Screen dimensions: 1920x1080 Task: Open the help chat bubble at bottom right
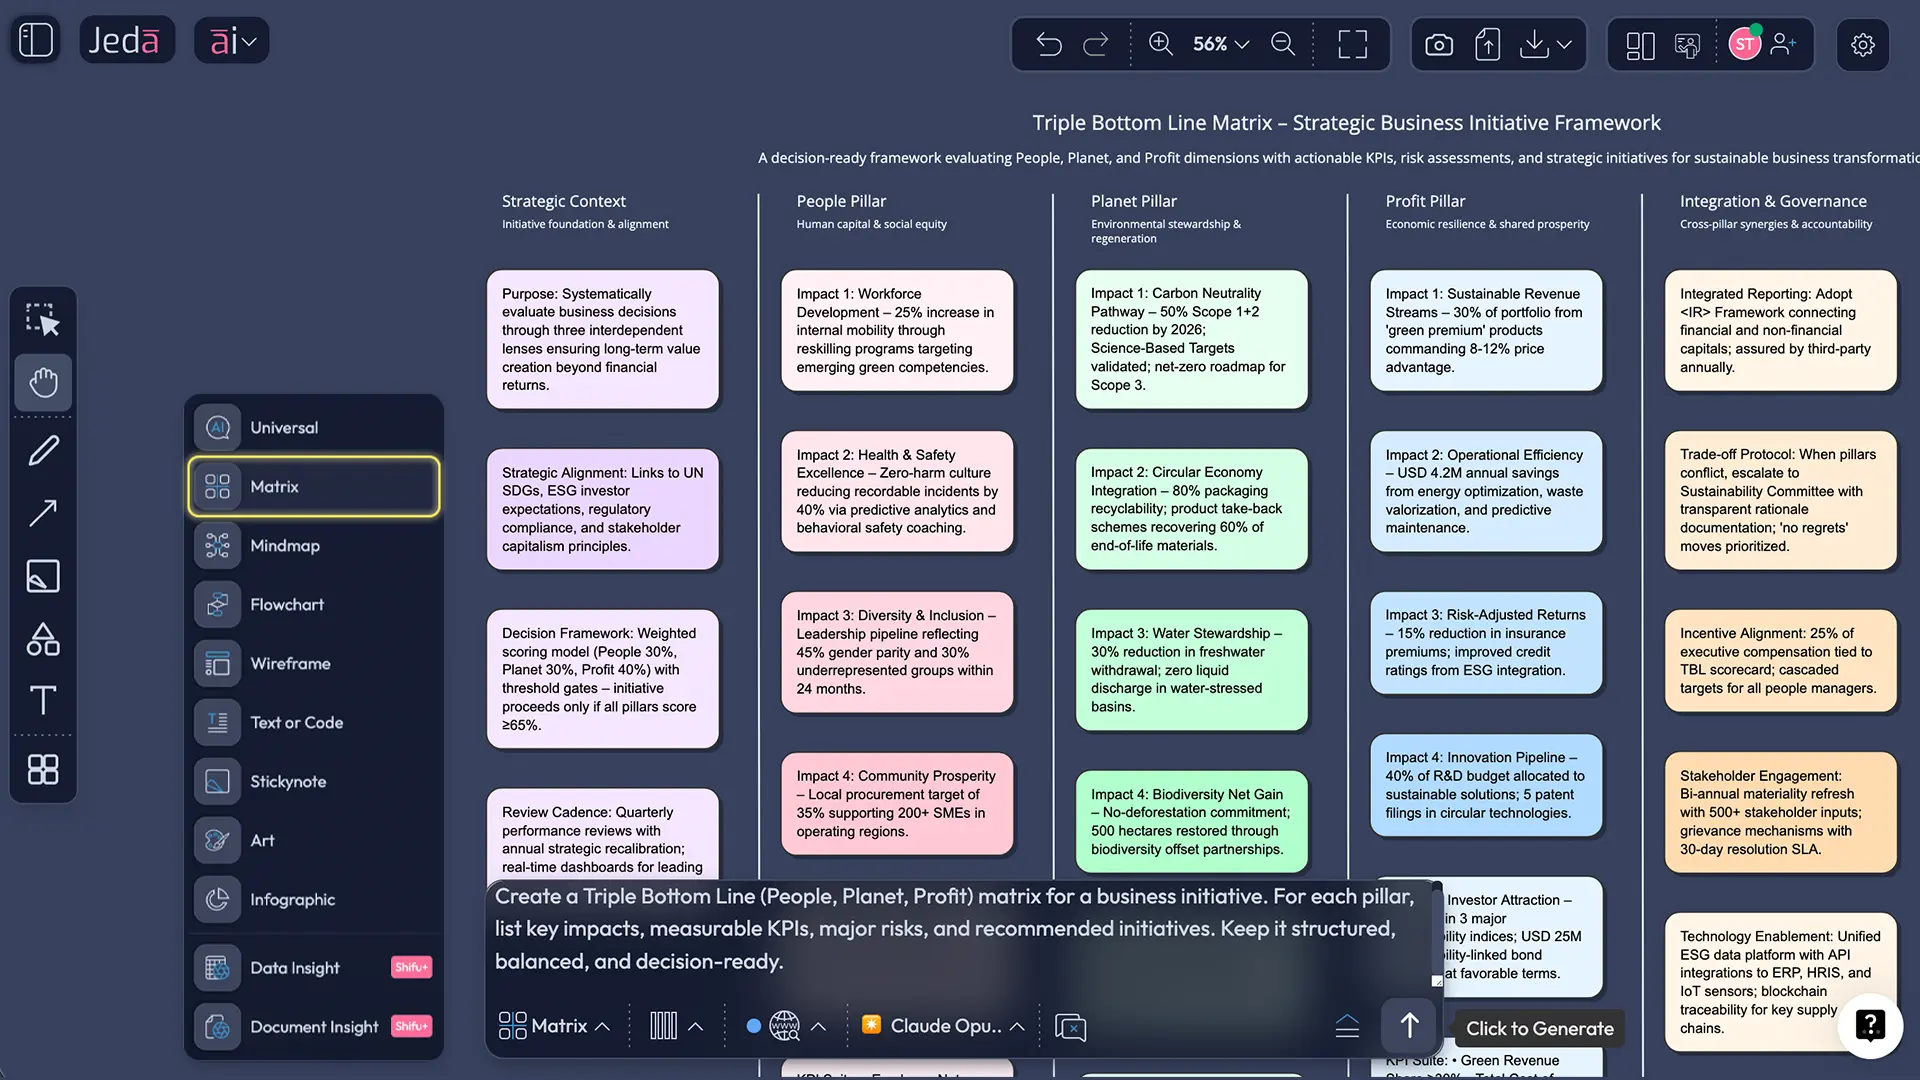tap(1871, 1026)
